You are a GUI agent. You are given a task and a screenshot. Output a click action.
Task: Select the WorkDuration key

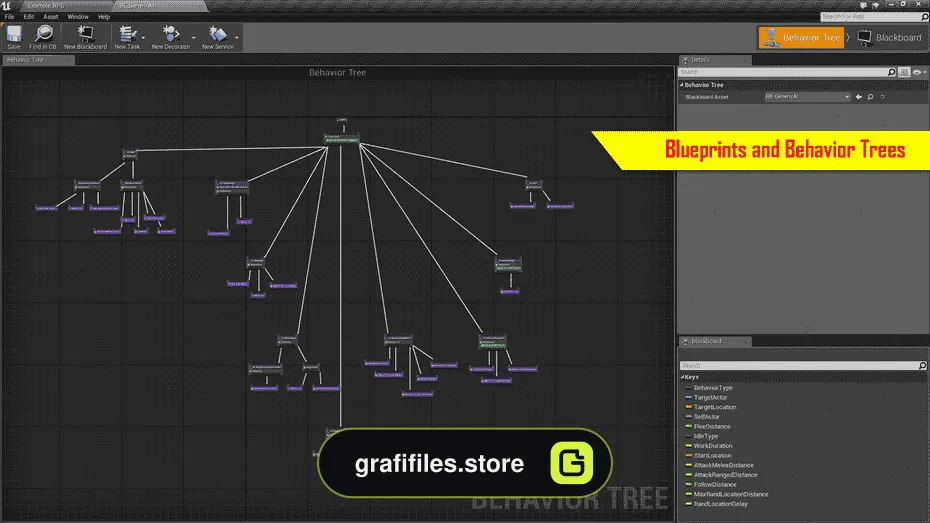713,446
